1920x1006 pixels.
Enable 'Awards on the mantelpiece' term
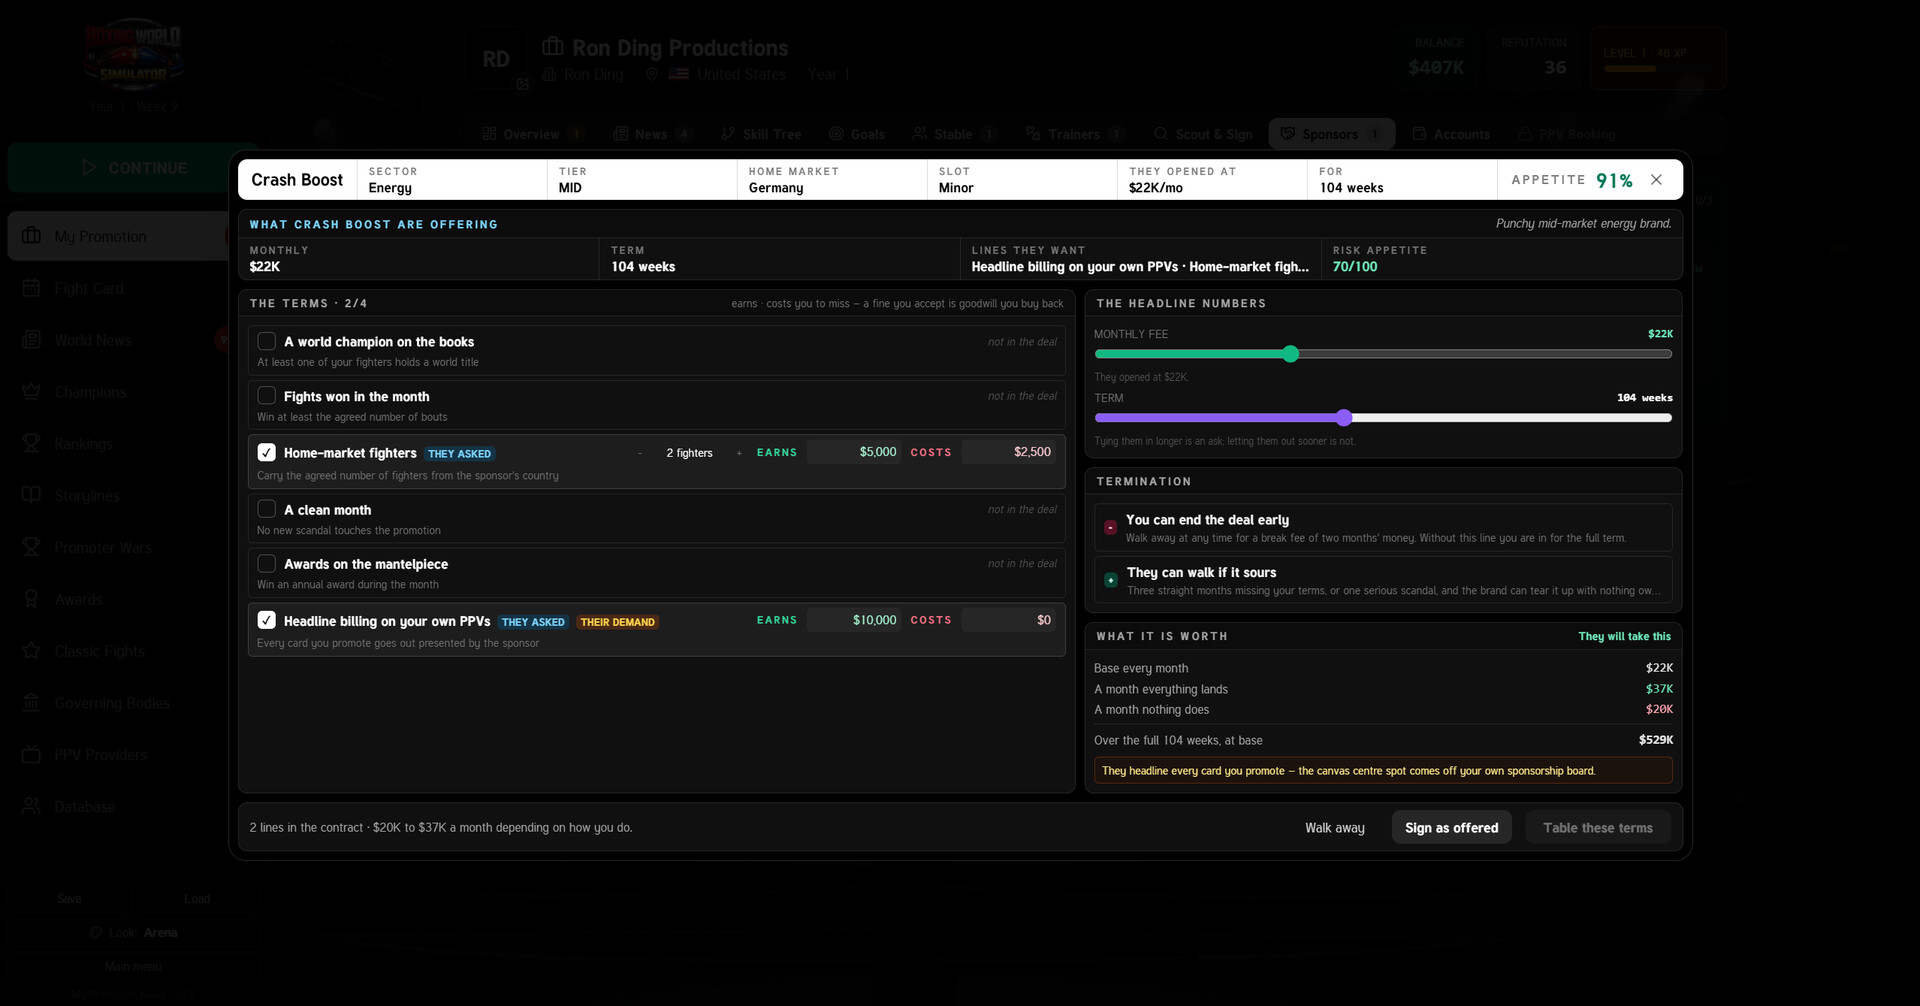(267, 564)
